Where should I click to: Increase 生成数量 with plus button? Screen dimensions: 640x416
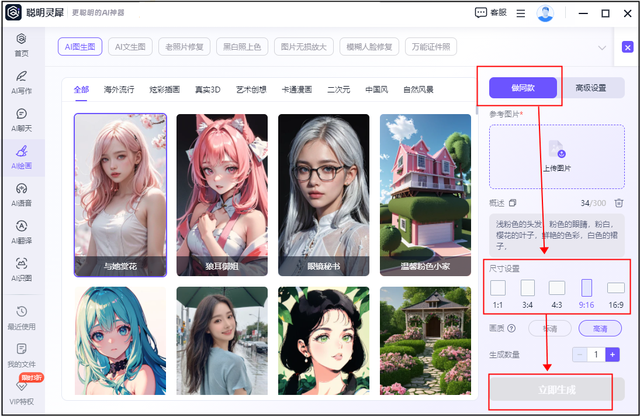612,354
